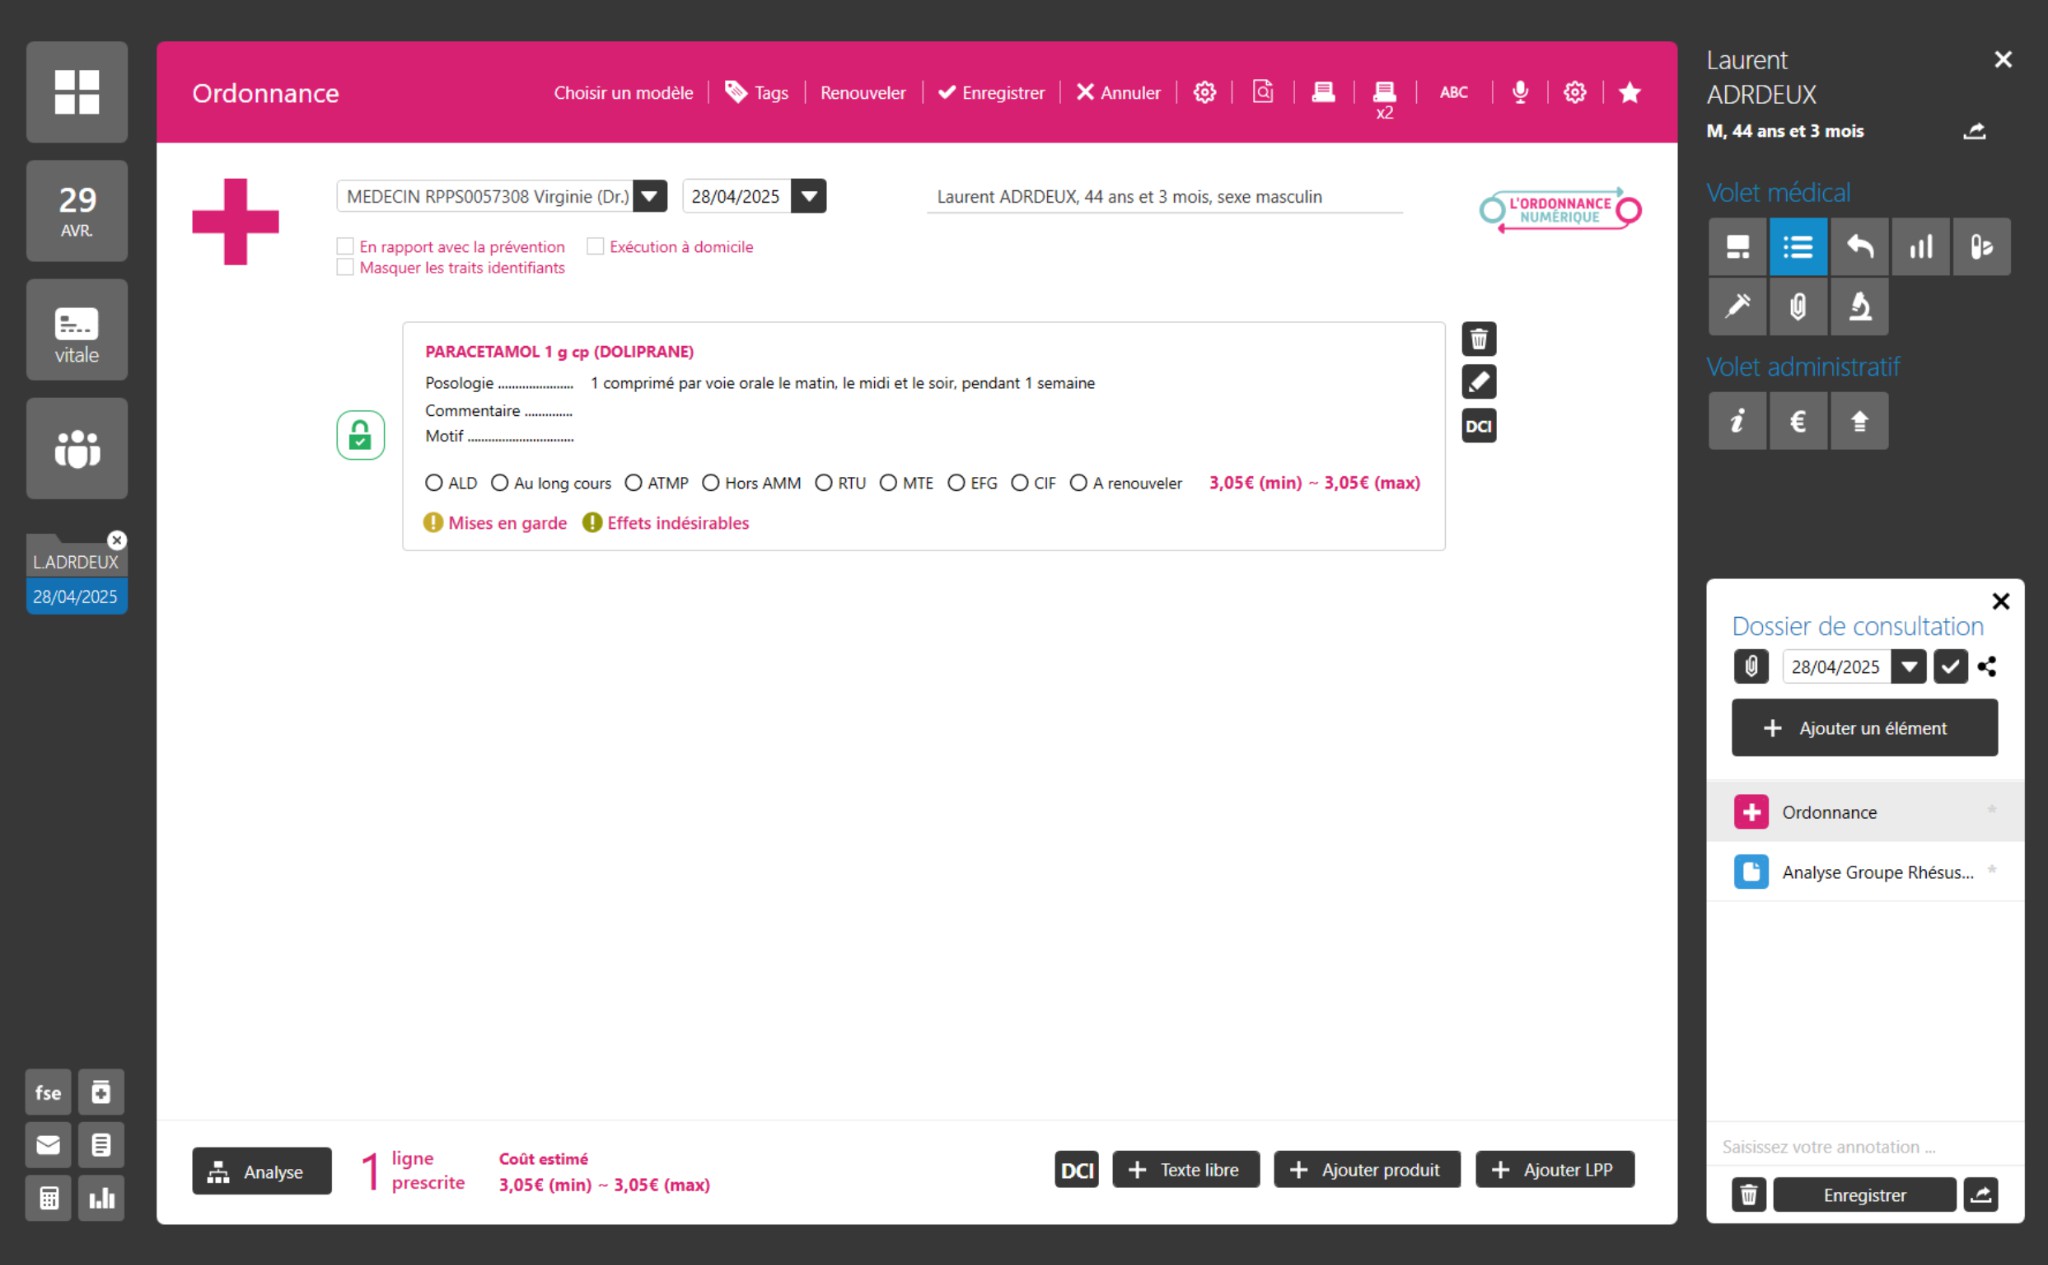Expand the médecin prescriber dropdown

point(650,196)
